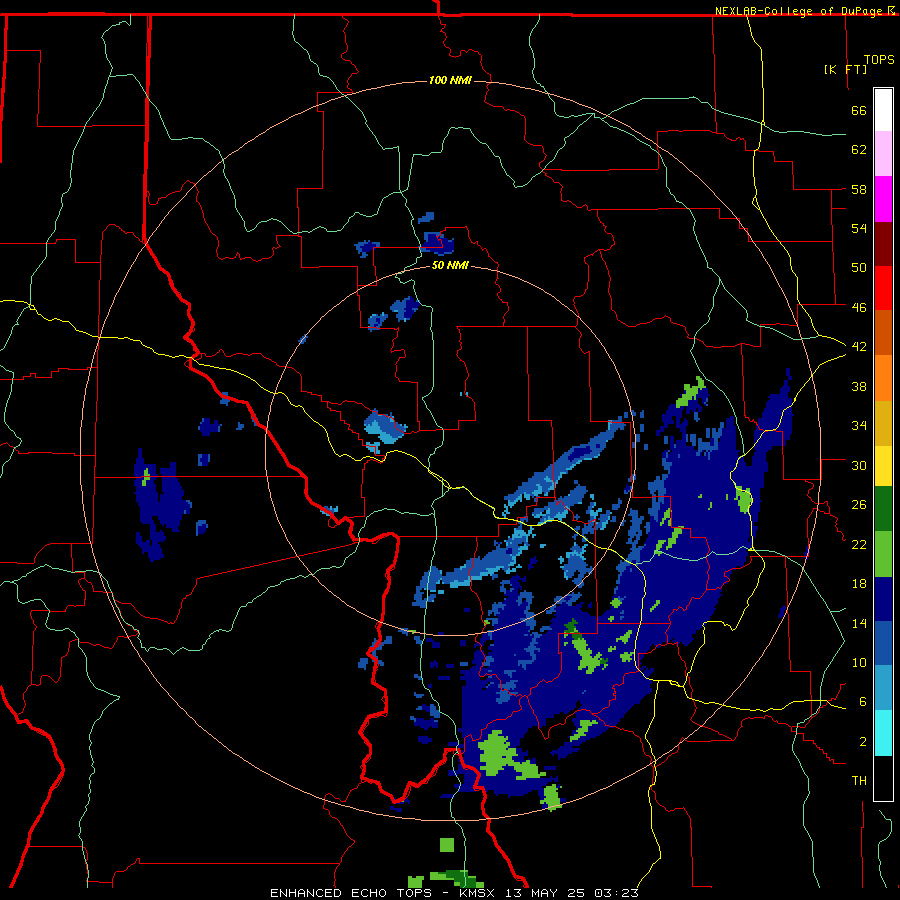This screenshot has height=900, width=900.
Task: Click the 2 legend value
Action: coord(863,742)
